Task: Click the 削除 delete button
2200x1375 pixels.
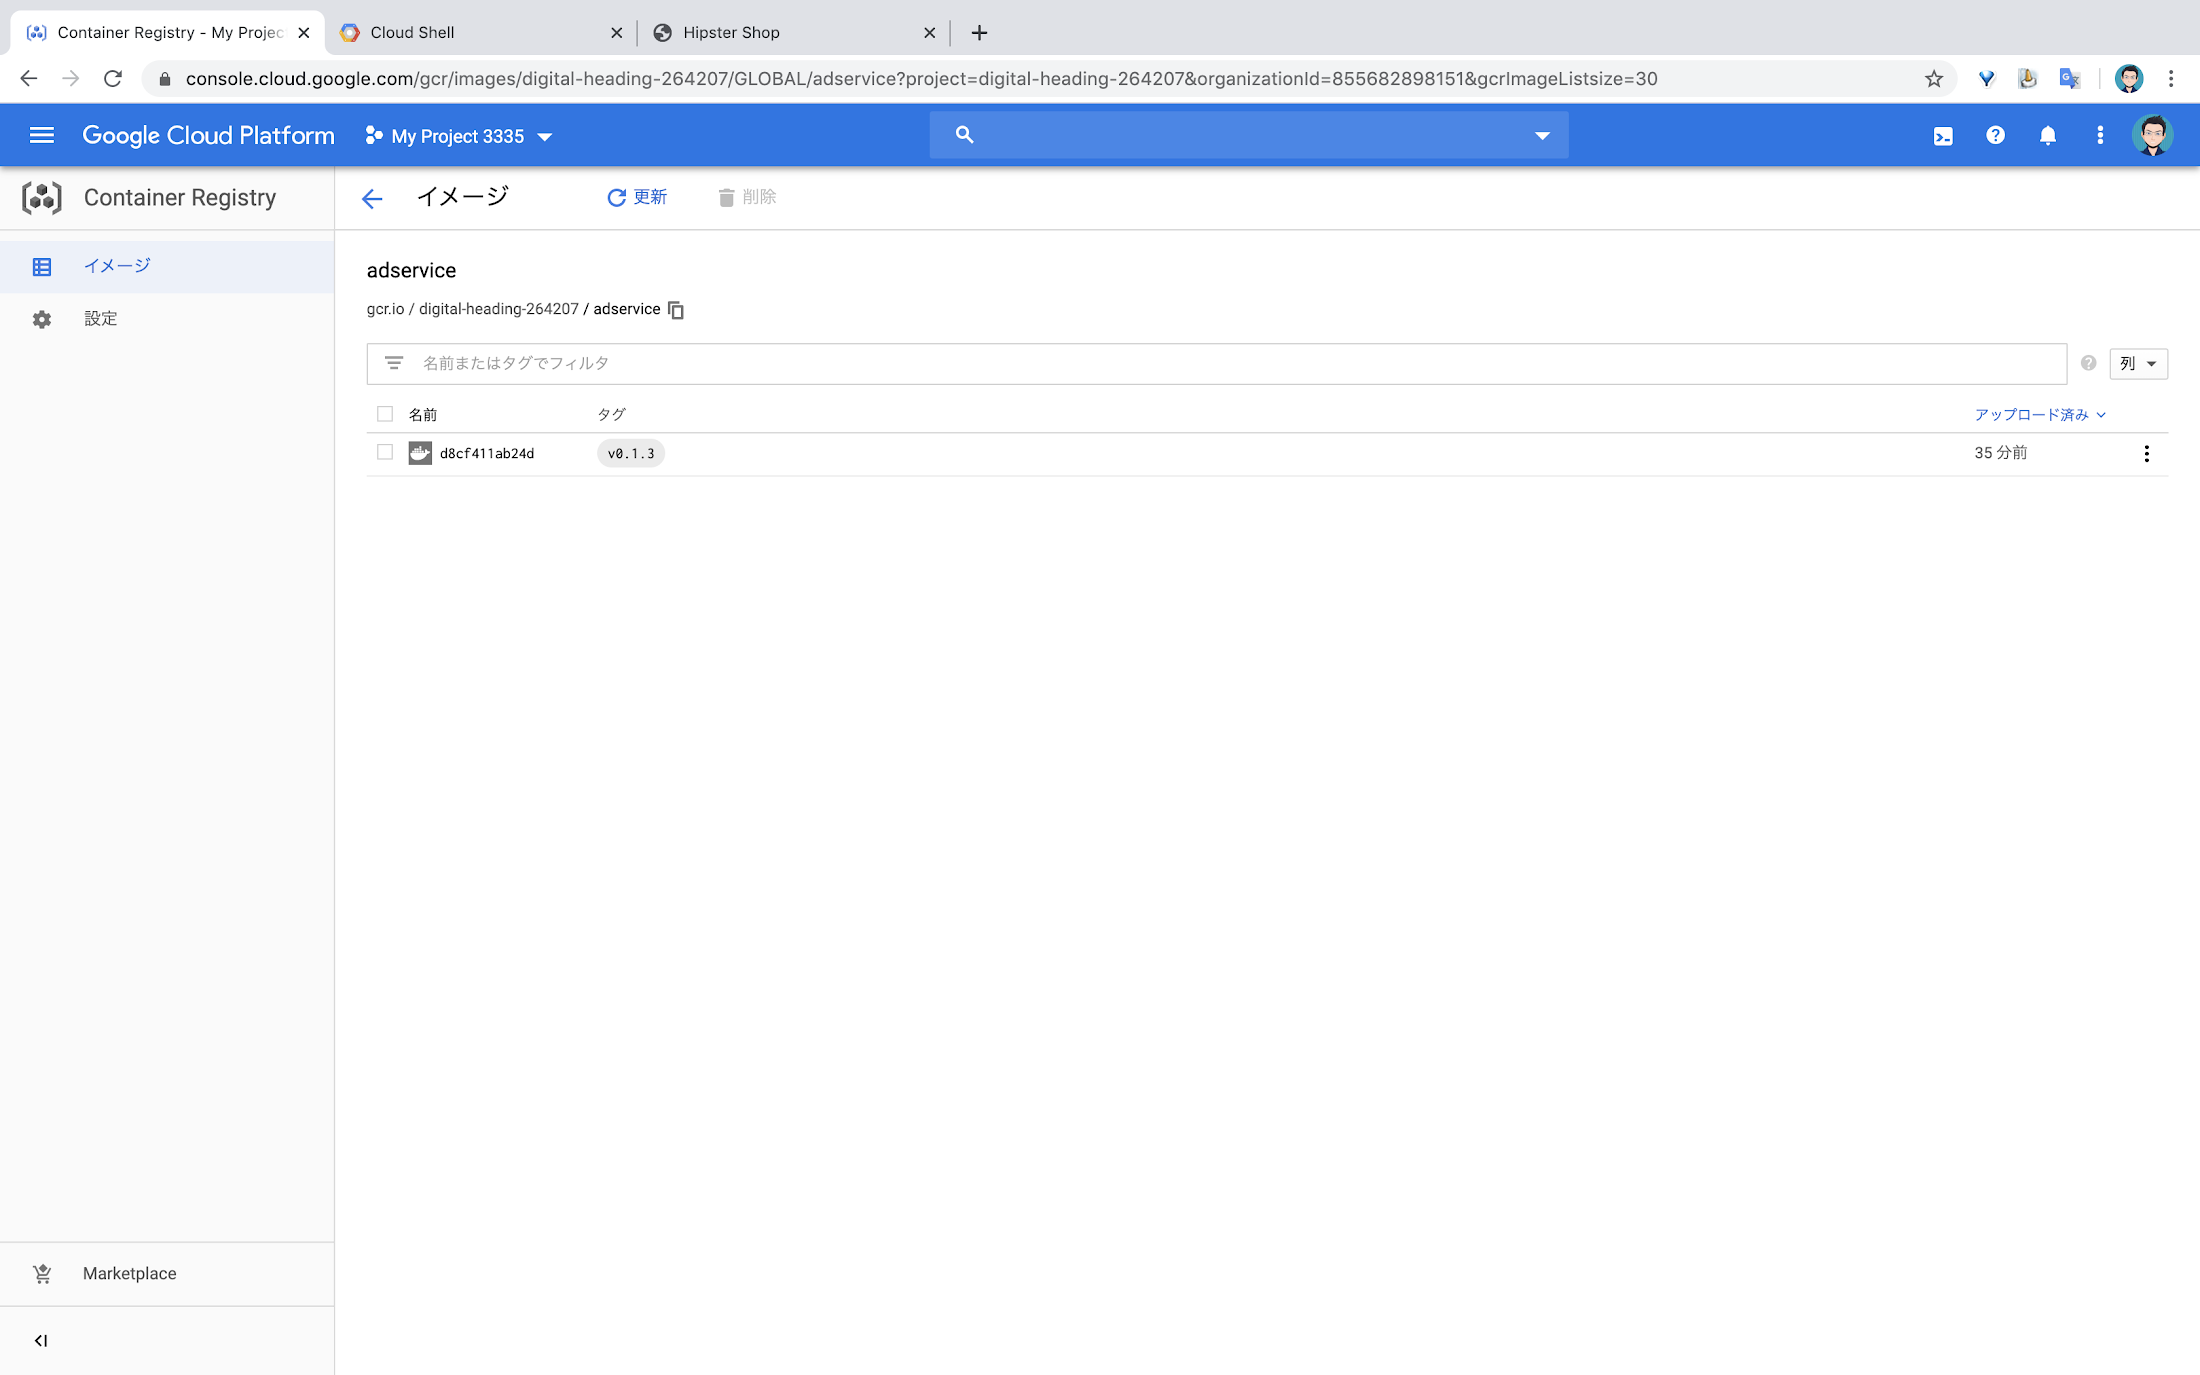Action: [744, 196]
